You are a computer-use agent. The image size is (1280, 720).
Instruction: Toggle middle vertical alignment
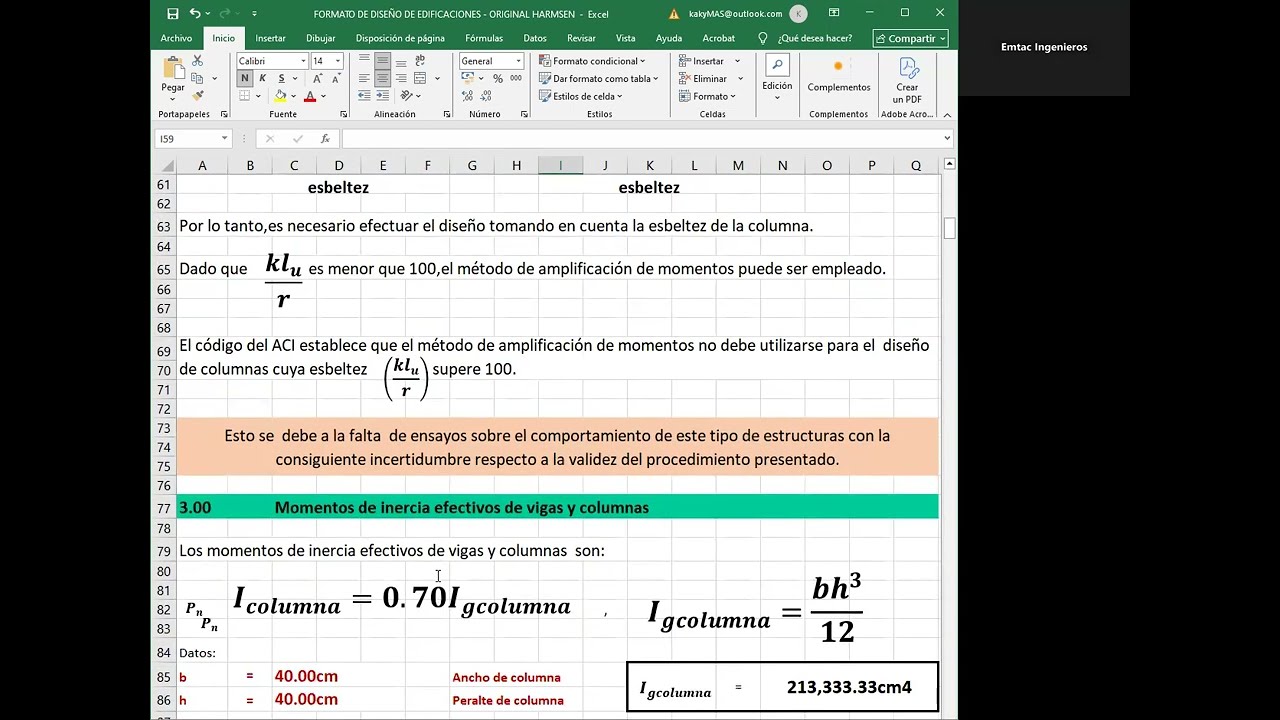381,61
